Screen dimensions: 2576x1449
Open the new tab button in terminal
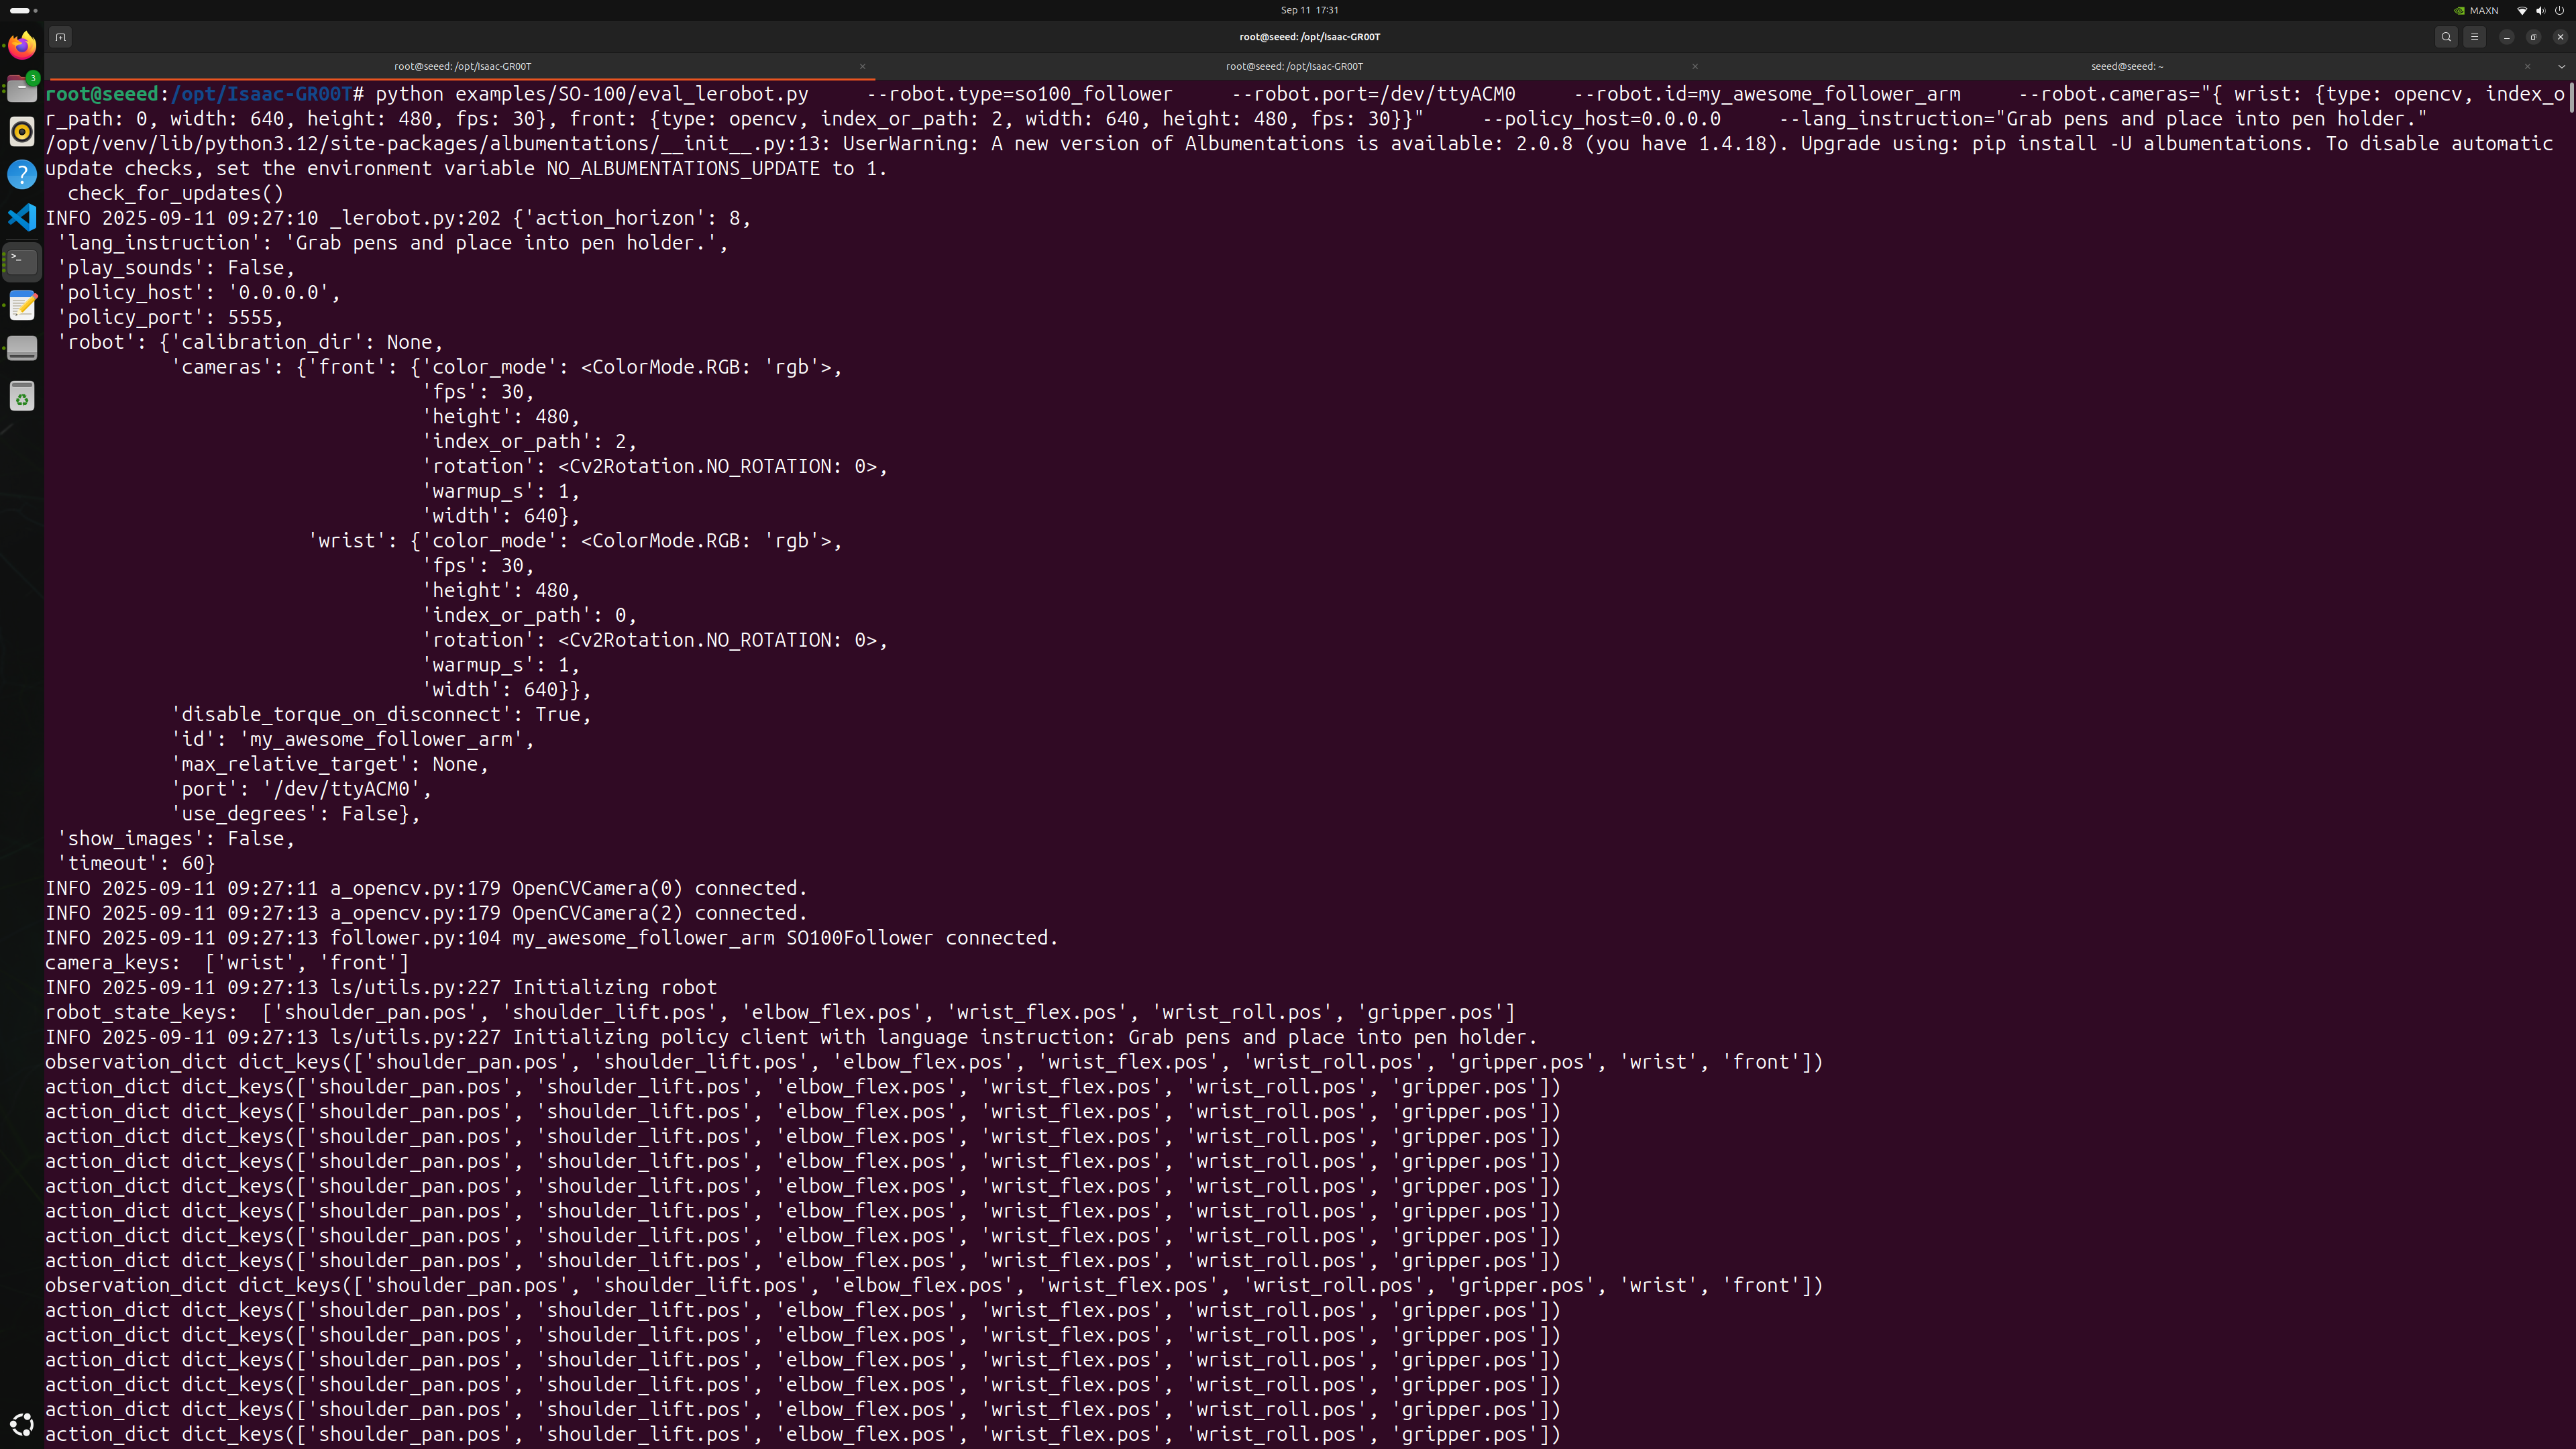pos(60,37)
